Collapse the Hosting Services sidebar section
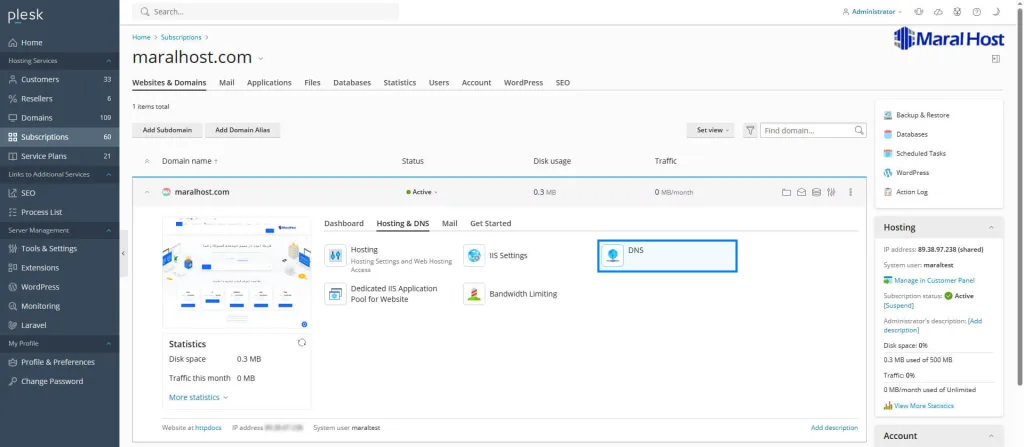Screen dimensions: 1024x447 click(x=108, y=61)
